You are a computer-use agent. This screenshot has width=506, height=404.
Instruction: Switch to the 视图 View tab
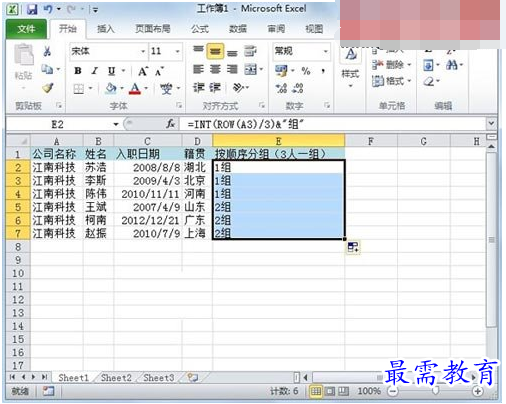[x=314, y=29]
